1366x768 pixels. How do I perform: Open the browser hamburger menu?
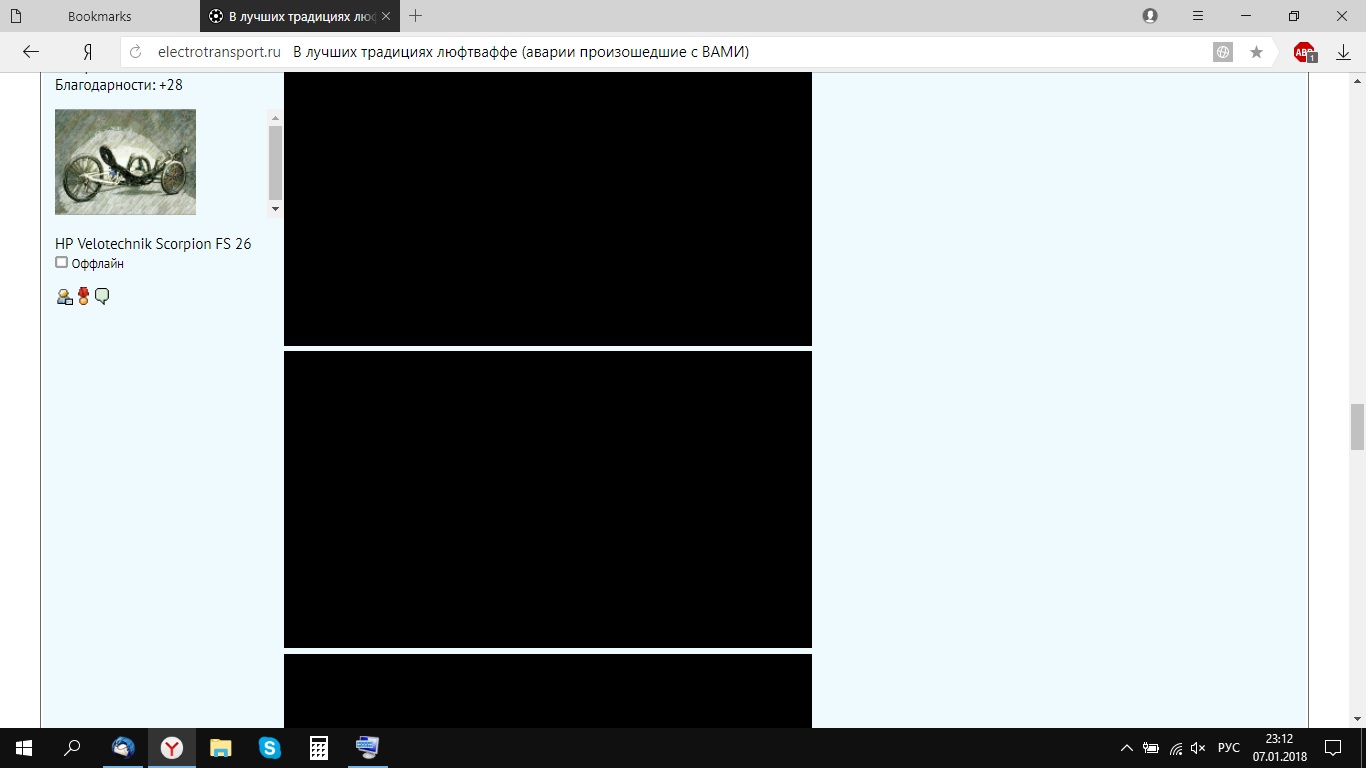point(1198,16)
